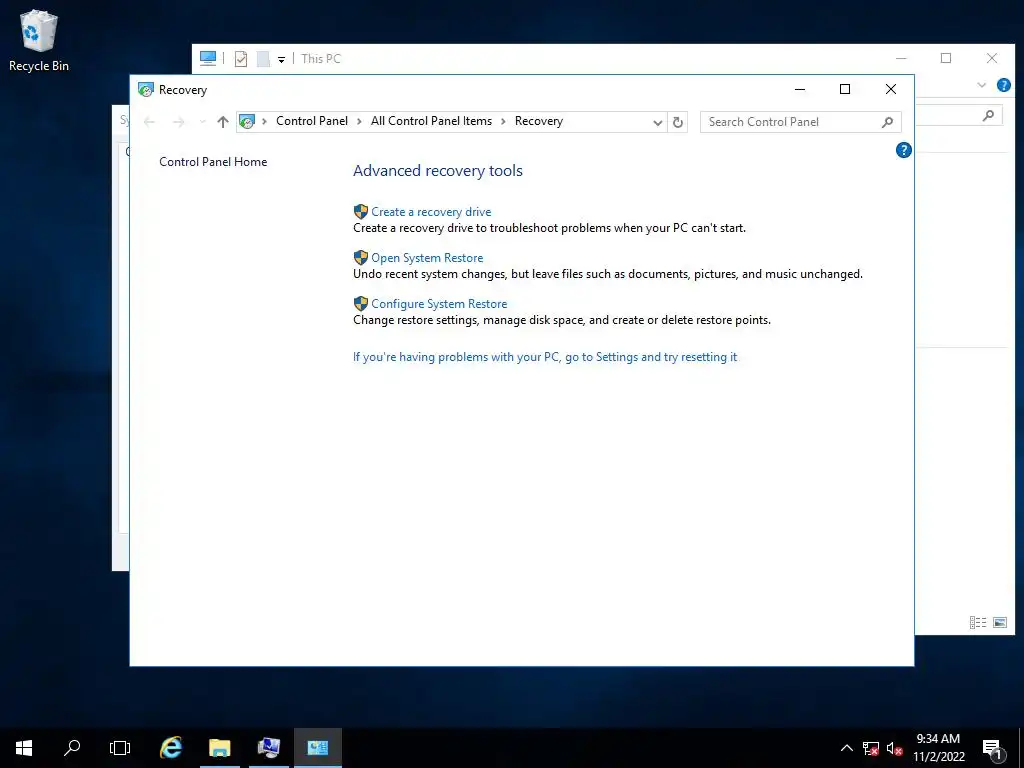This screenshot has height=768, width=1024.
Task: Switch This PC to details view icon
Action: 978,622
